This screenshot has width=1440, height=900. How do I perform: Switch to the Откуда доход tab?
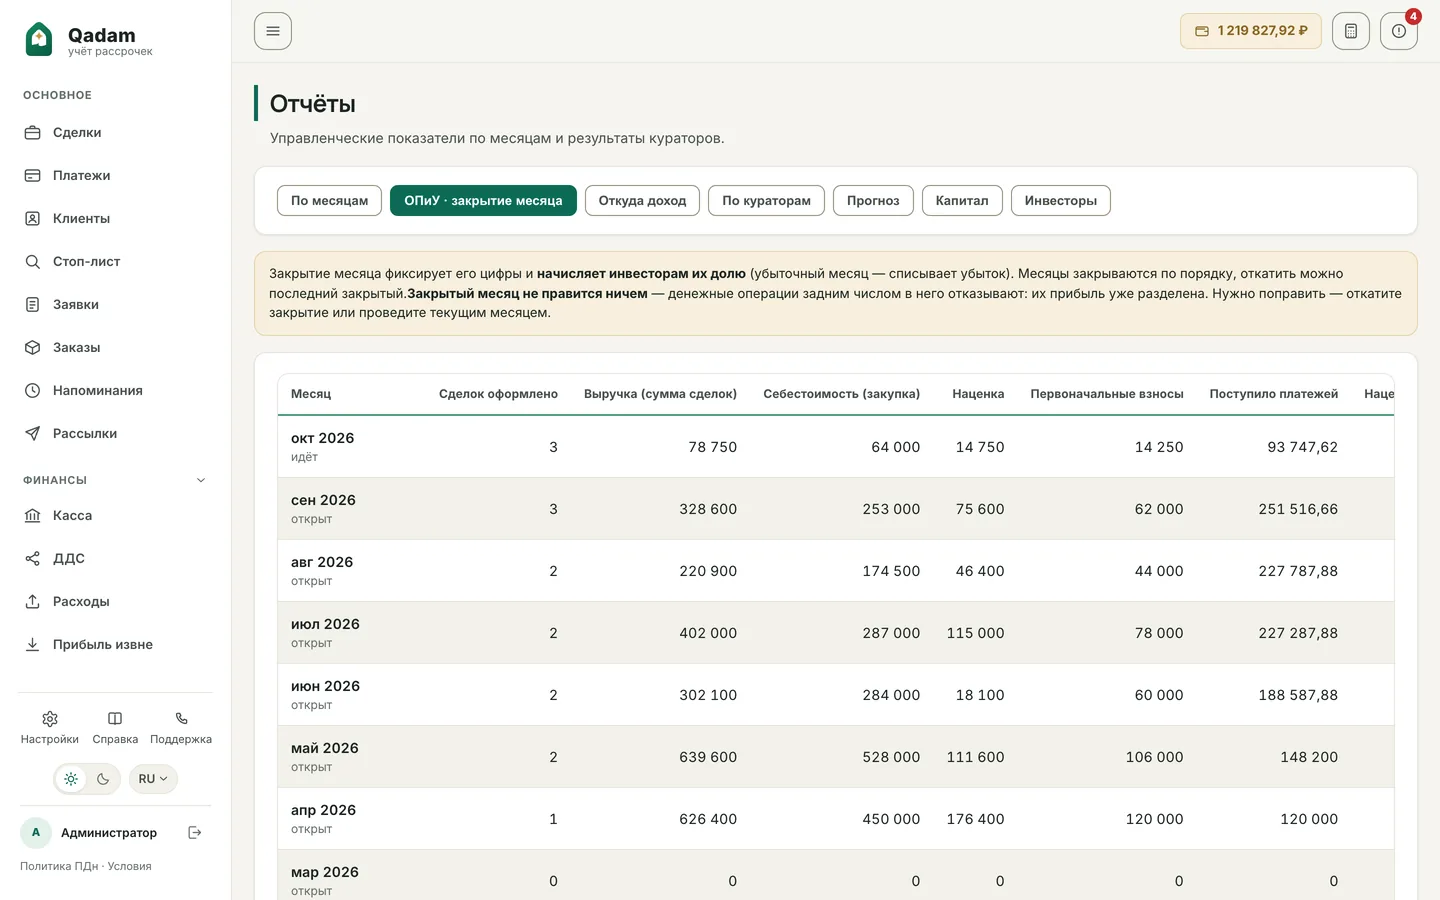642,200
